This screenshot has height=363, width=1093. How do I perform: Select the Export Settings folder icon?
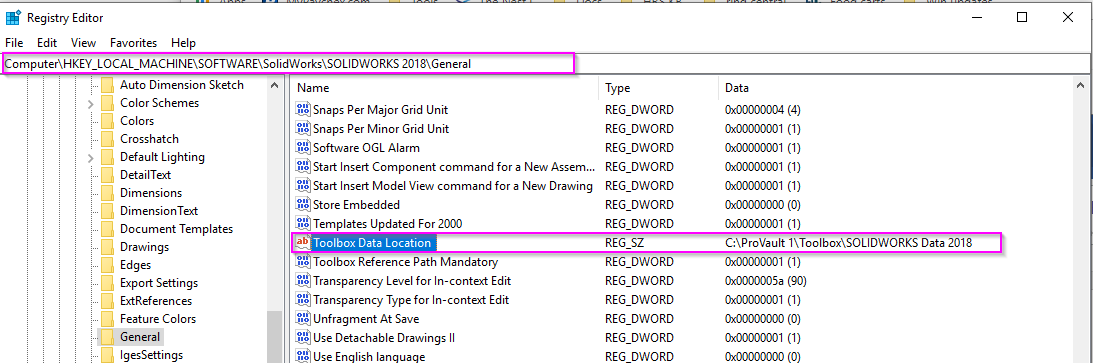107,284
